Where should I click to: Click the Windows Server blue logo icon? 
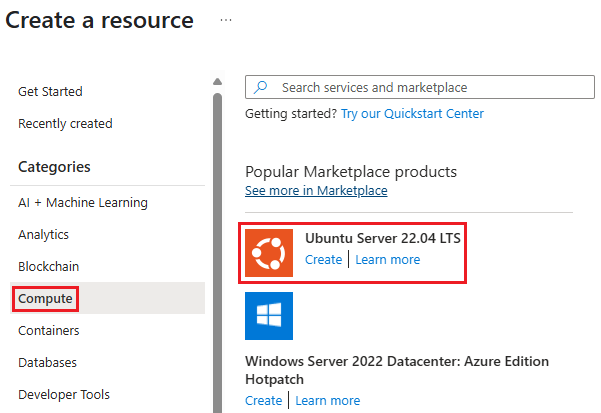[269, 316]
